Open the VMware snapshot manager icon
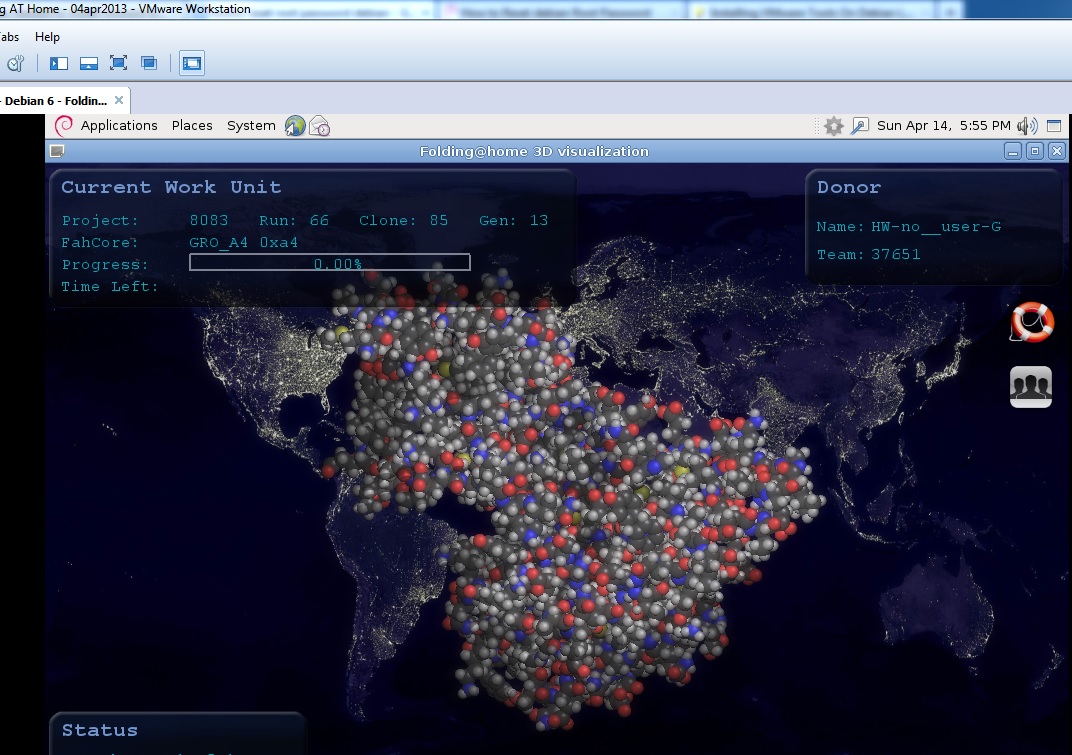The image size is (1072, 755). [15, 64]
